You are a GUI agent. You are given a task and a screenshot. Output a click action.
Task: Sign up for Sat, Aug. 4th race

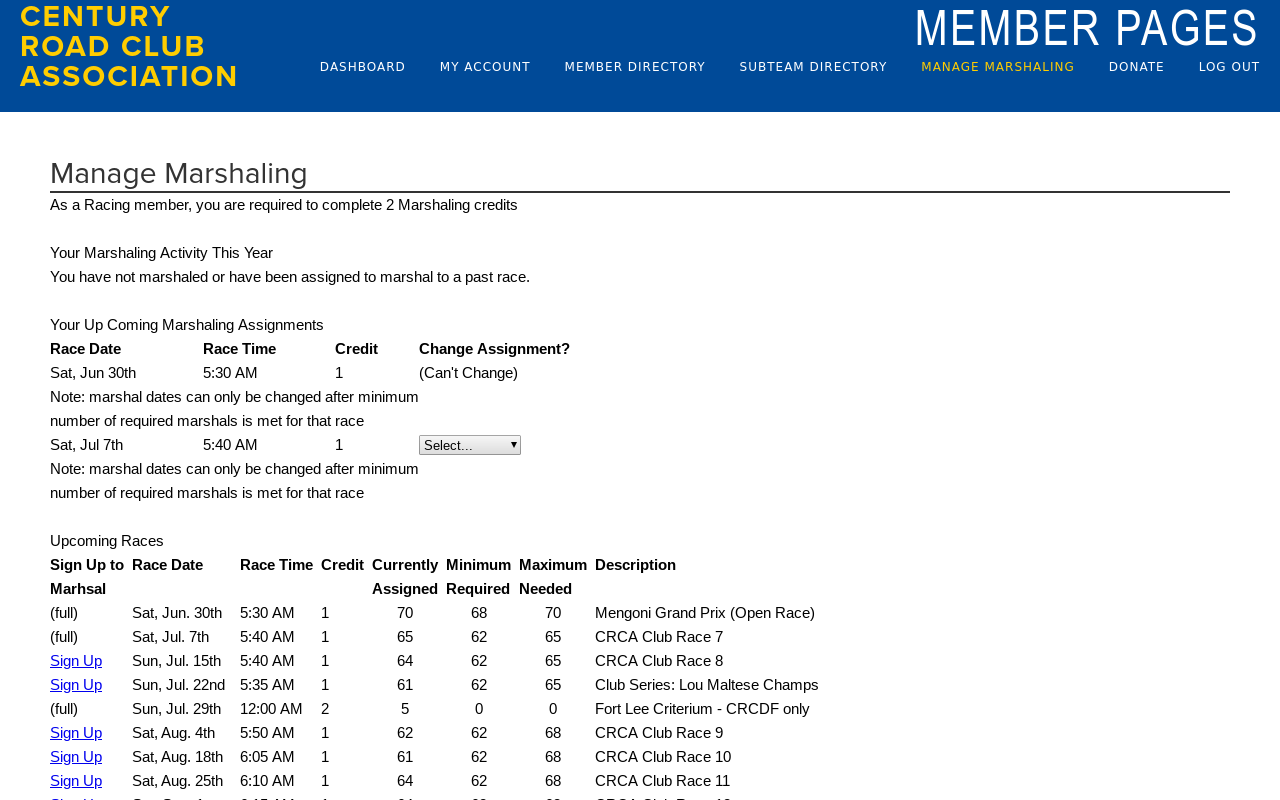coord(76,733)
